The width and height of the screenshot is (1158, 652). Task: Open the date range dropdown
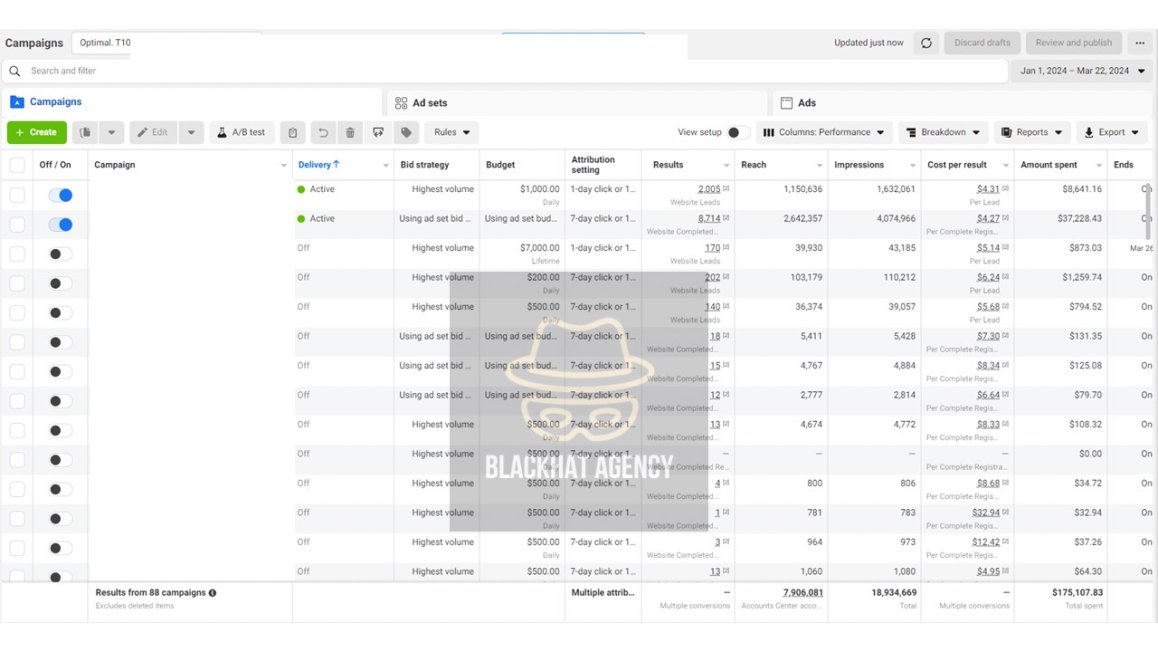point(1081,71)
